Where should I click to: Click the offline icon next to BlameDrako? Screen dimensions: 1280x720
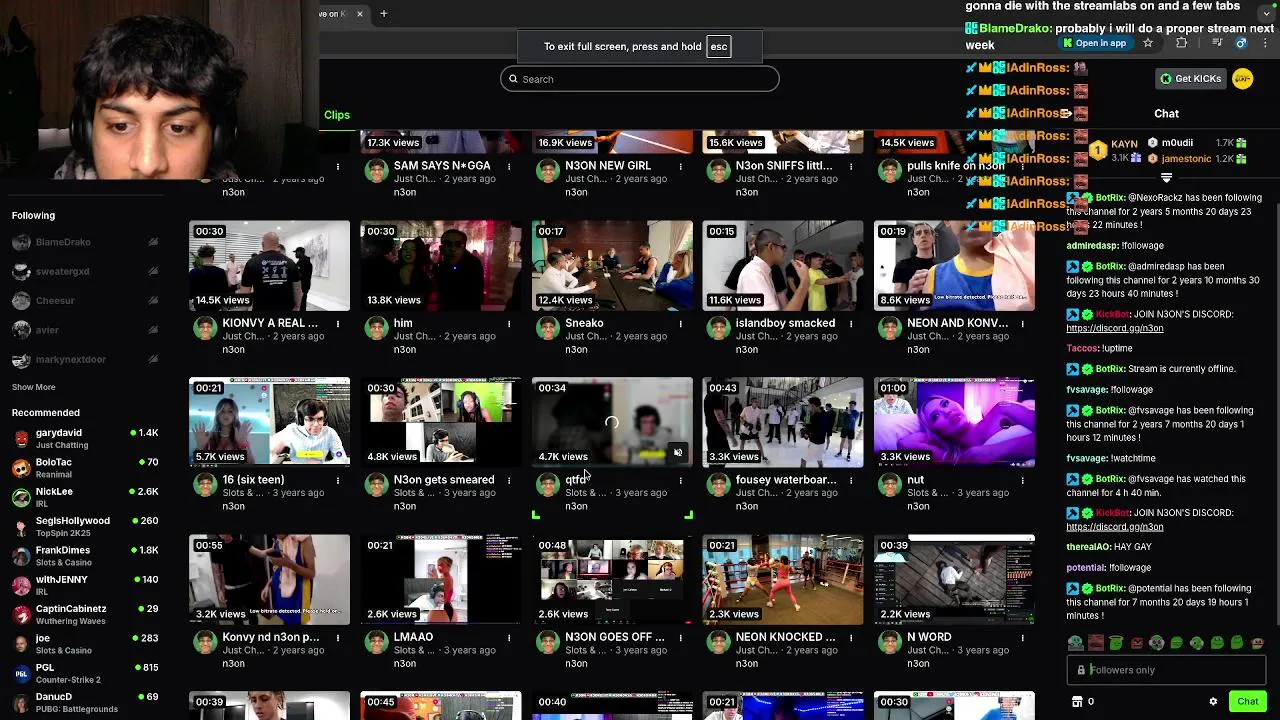(x=153, y=242)
